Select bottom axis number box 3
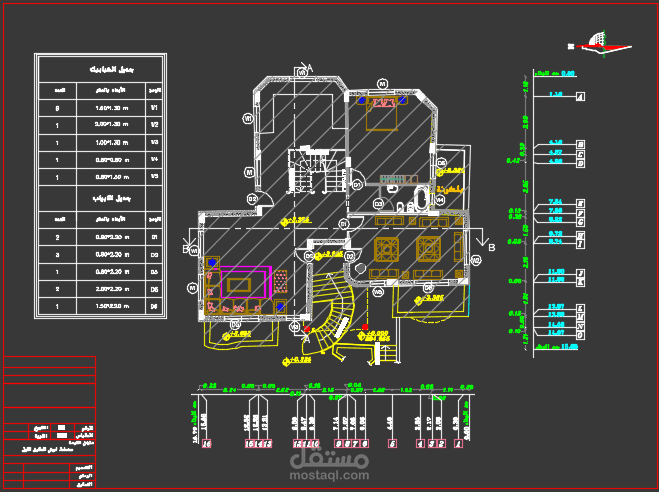 432,444
